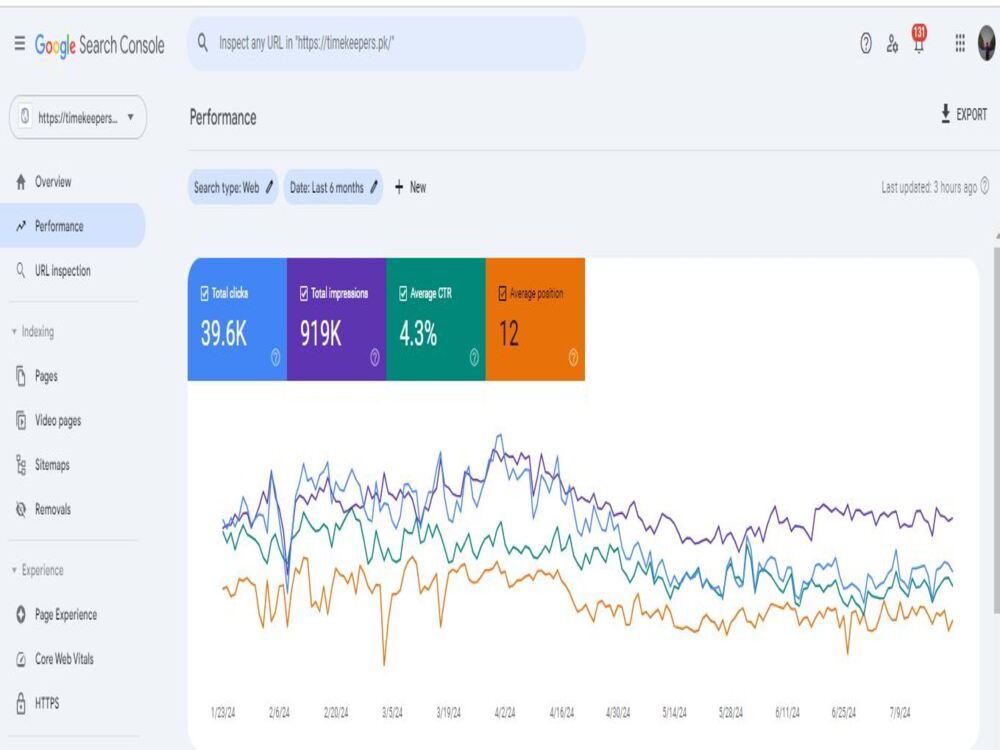Click the help question mark icon
This screenshot has height=750, width=1000.
coord(865,43)
